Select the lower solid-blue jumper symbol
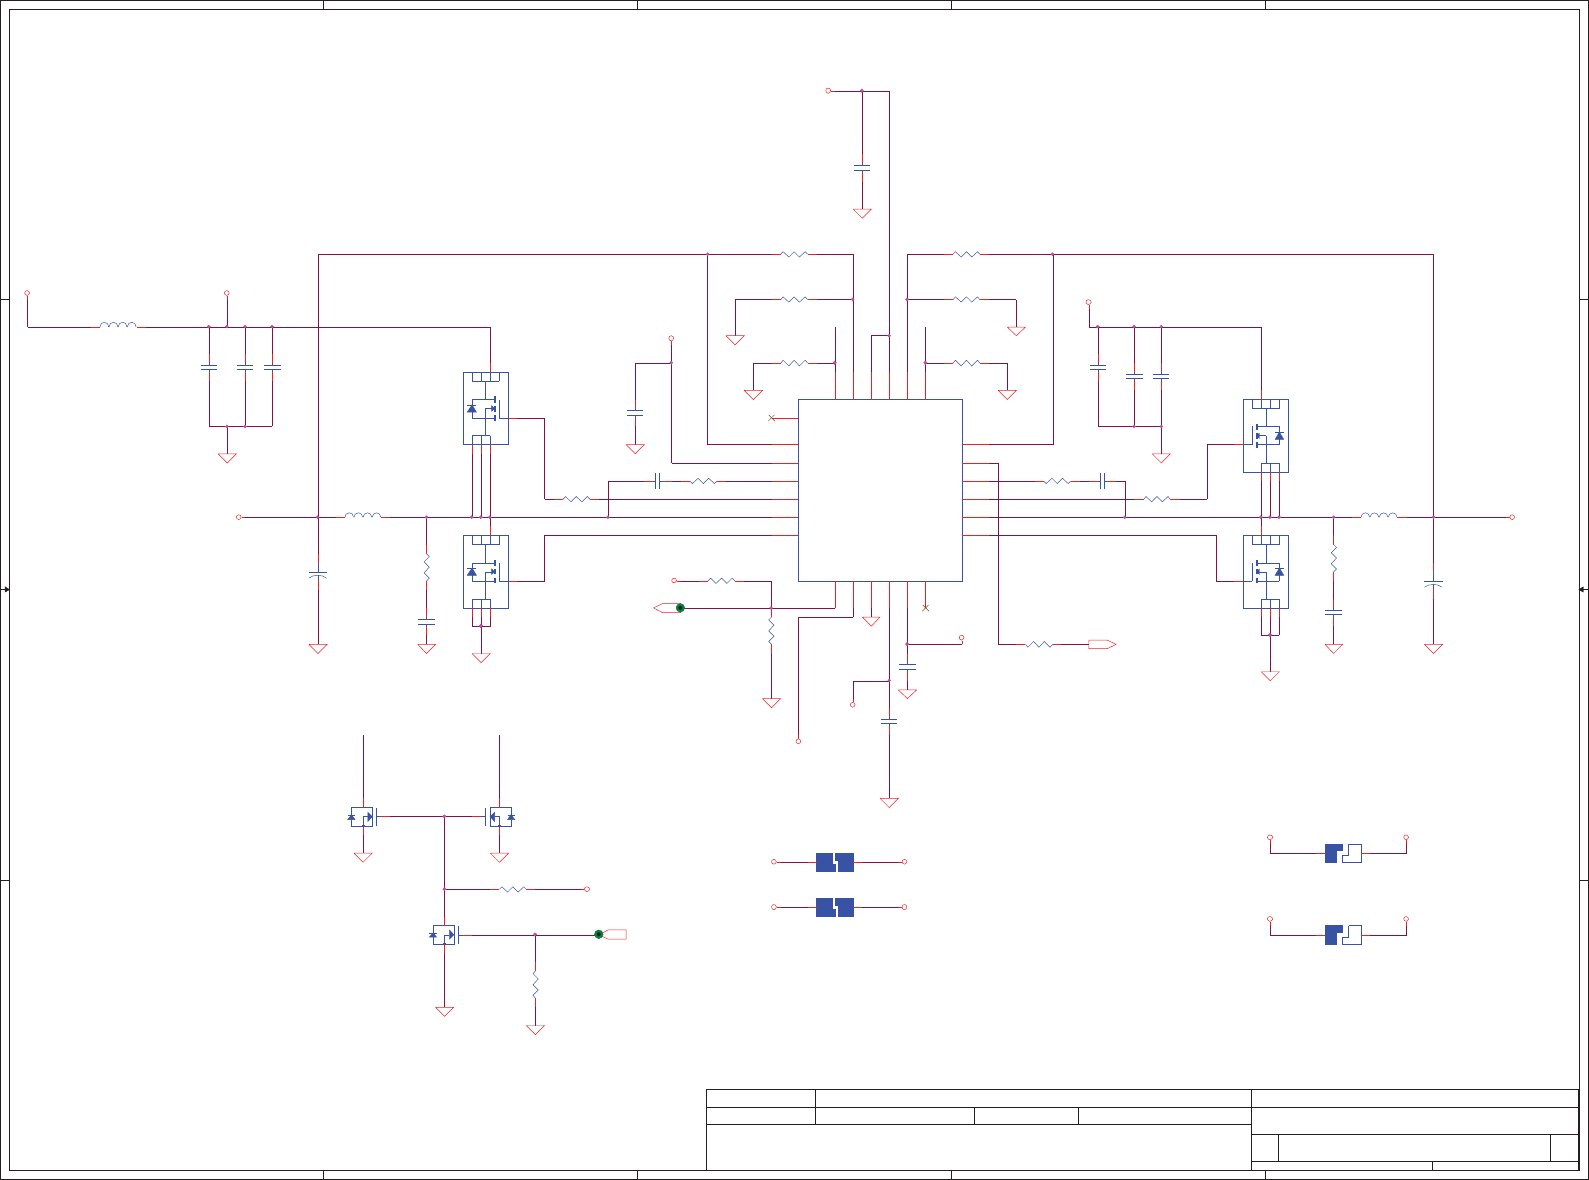The height and width of the screenshot is (1180, 1589). 835,907
